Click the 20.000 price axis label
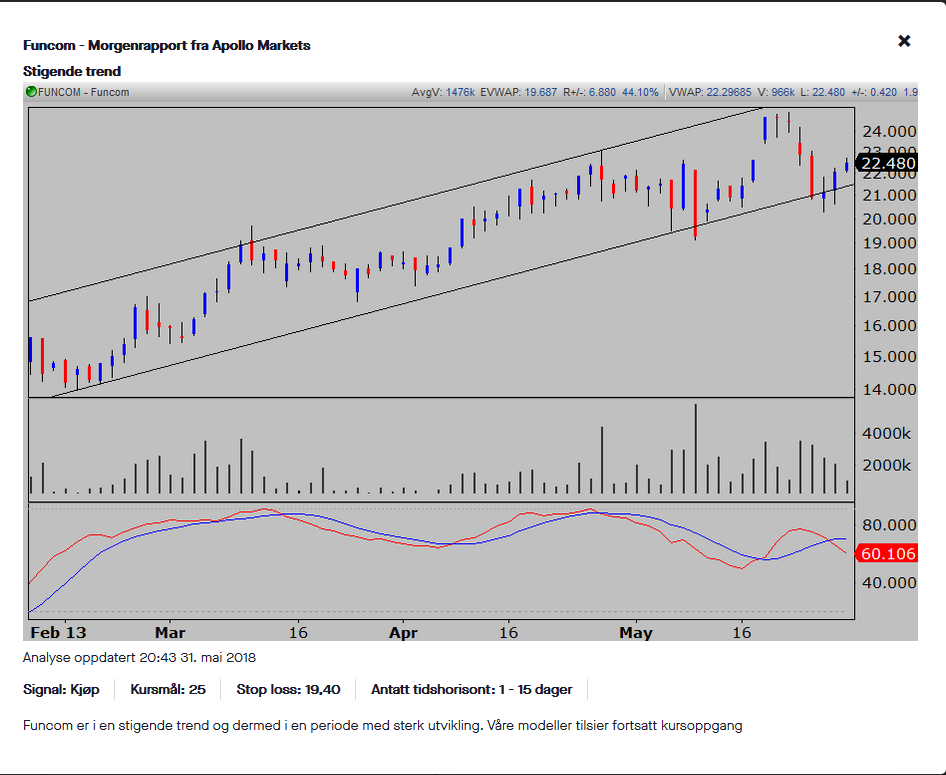946x775 pixels. tap(889, 219)
